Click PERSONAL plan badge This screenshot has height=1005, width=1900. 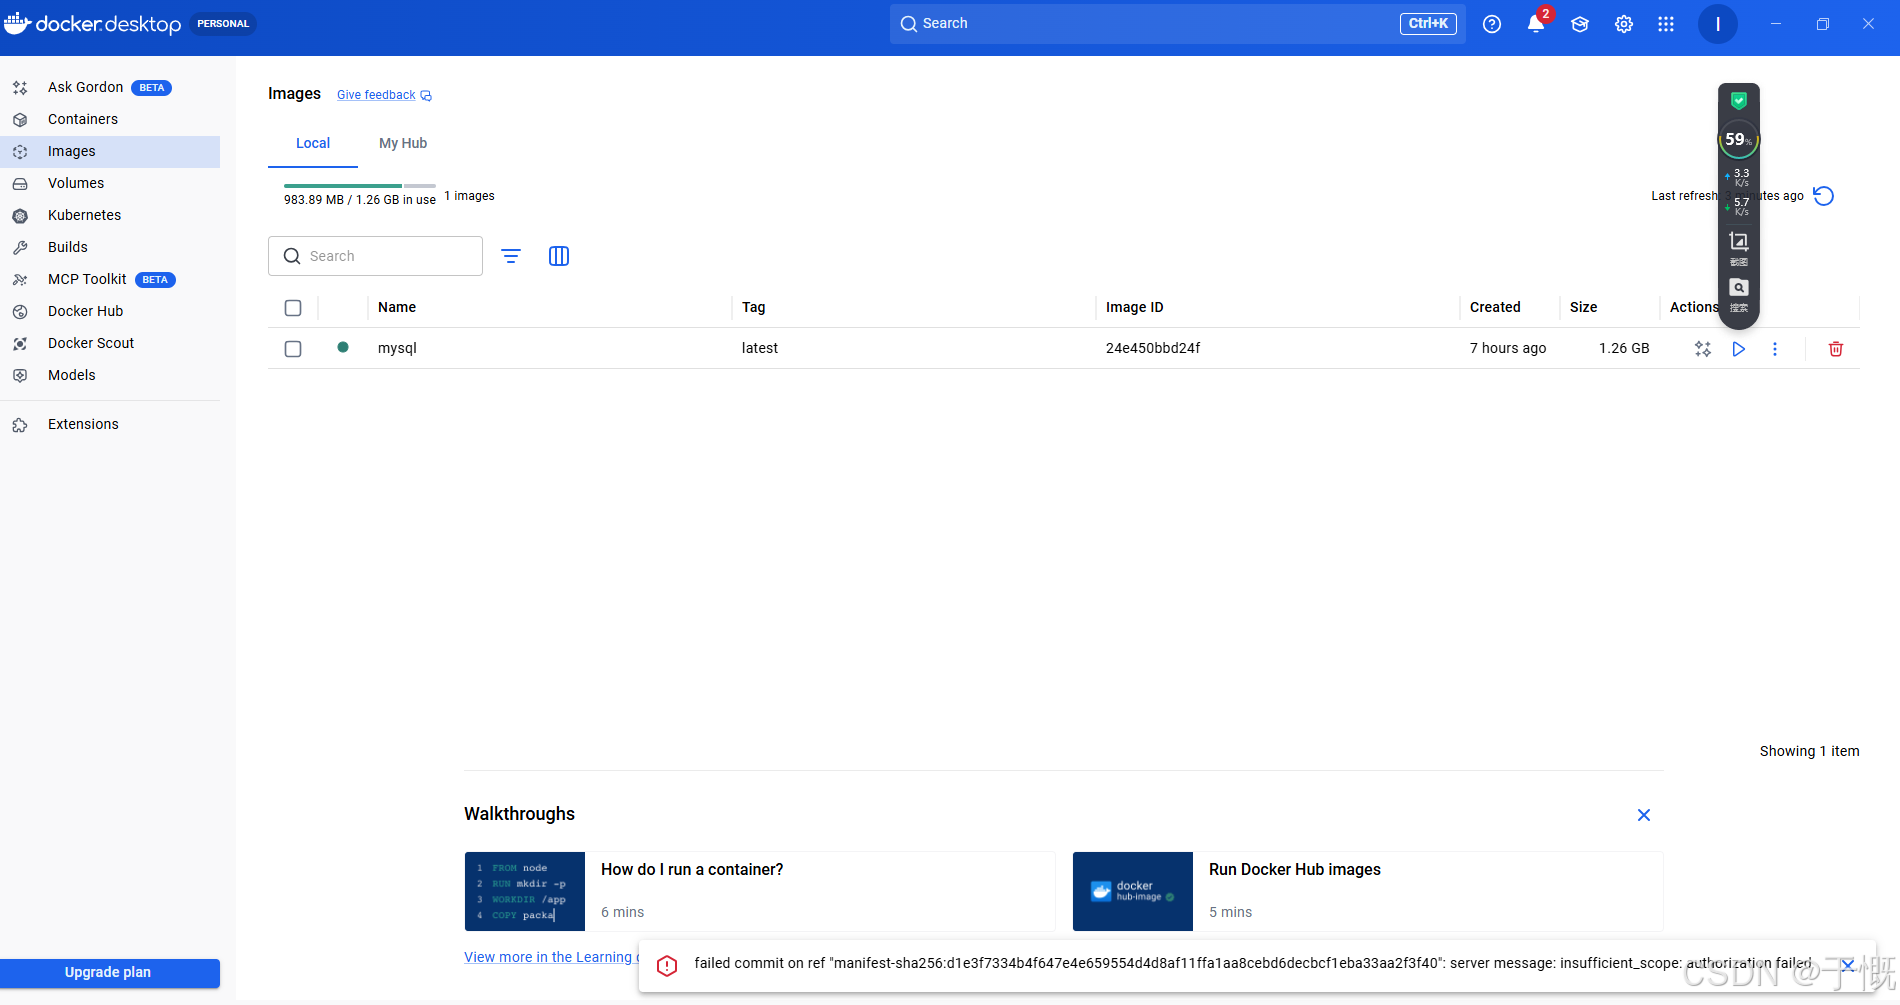pyautogui.click(x=223, y=24)
